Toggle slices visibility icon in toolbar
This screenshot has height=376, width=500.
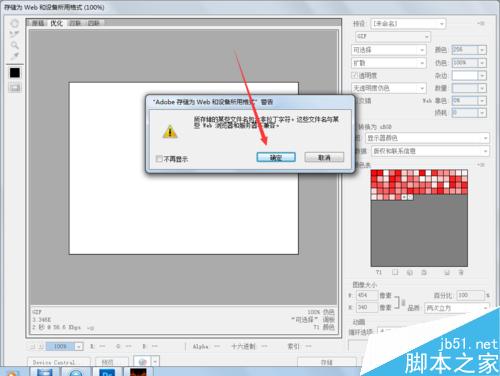tap(15, 88)
